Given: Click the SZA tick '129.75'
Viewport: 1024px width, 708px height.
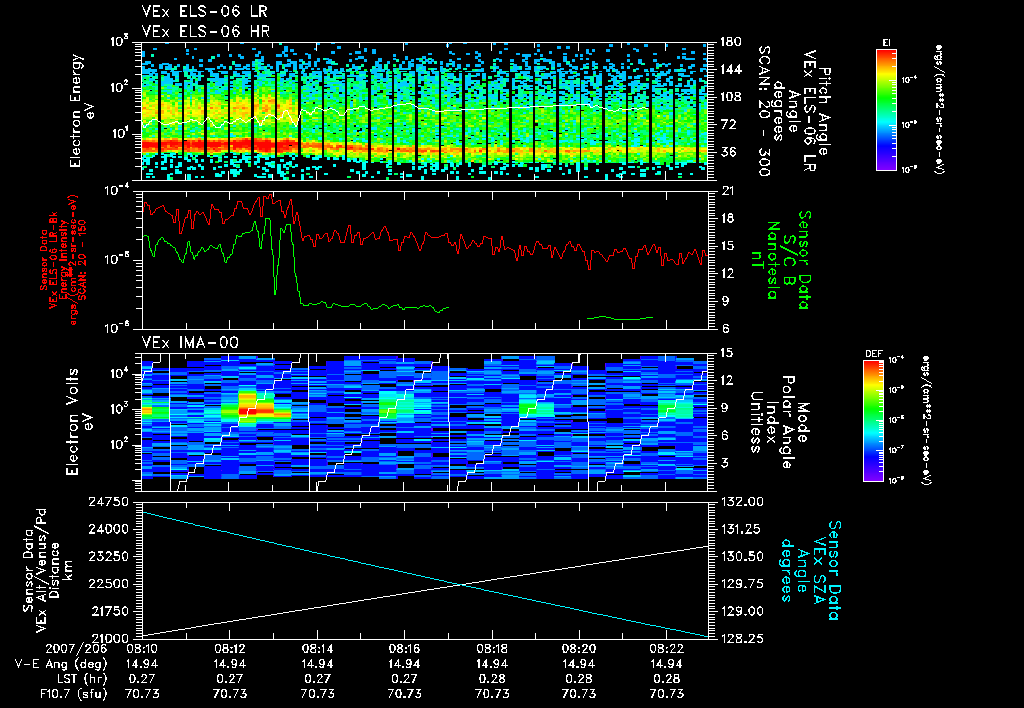Looking at the screenshot, I should click(741, 584).
